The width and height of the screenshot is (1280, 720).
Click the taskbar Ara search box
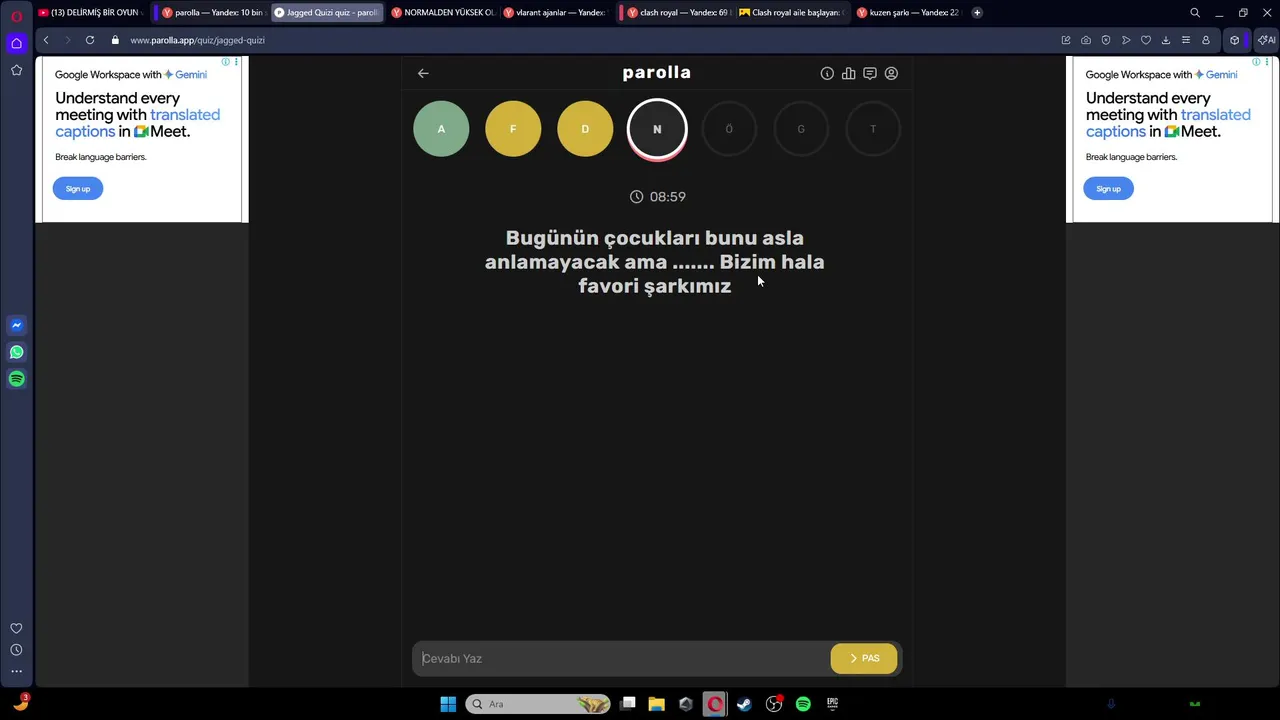[538, 704]
